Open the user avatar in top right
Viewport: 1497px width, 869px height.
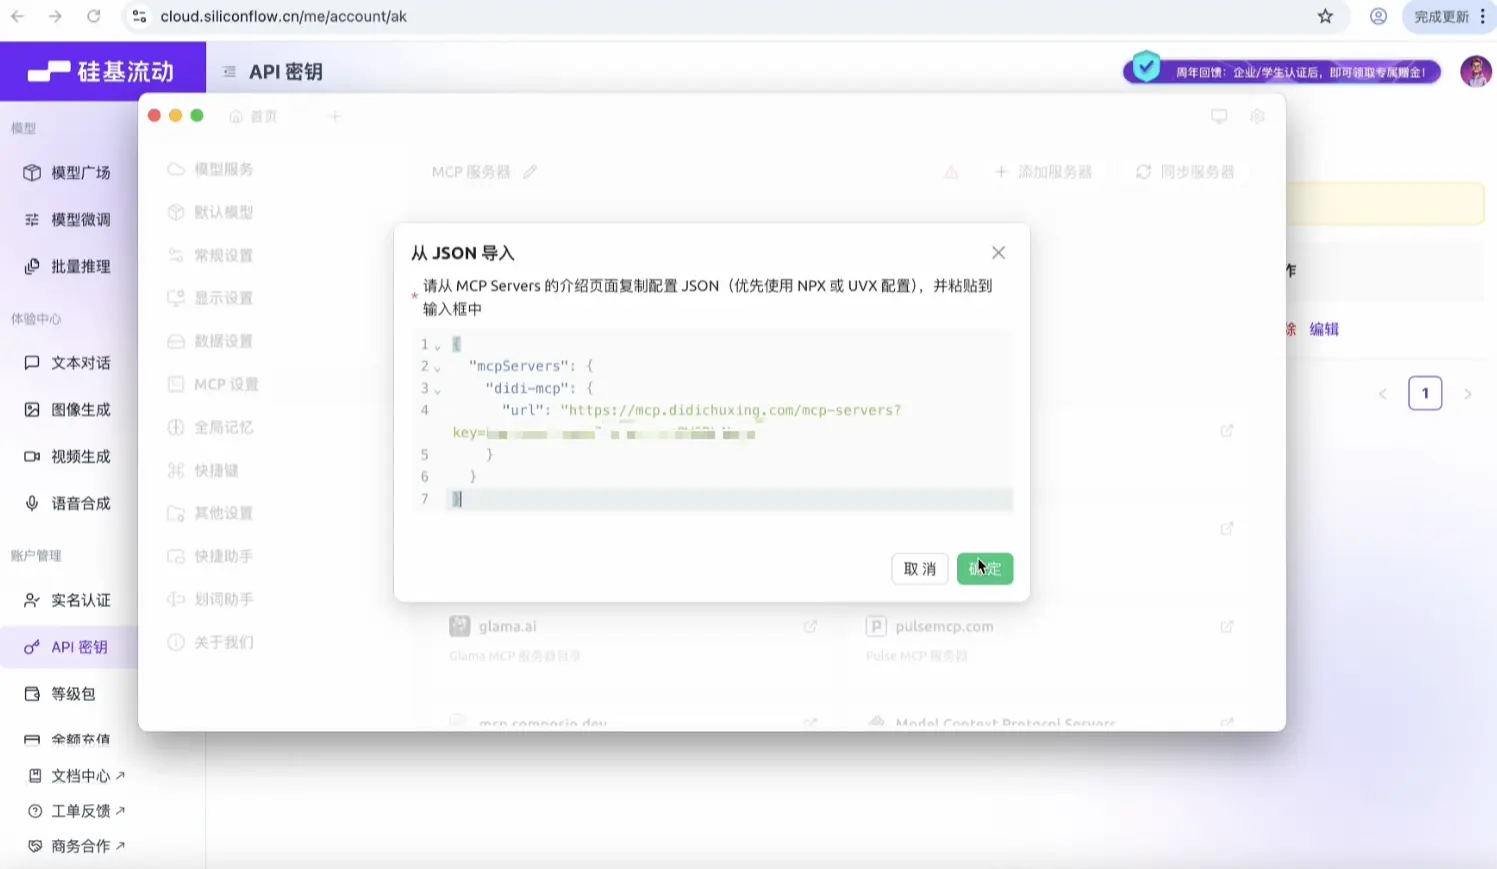(x=1475, y=72)
